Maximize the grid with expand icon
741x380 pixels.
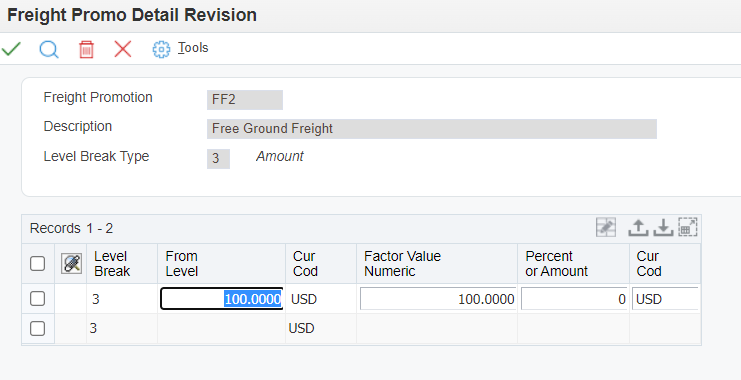click(688, 227)
